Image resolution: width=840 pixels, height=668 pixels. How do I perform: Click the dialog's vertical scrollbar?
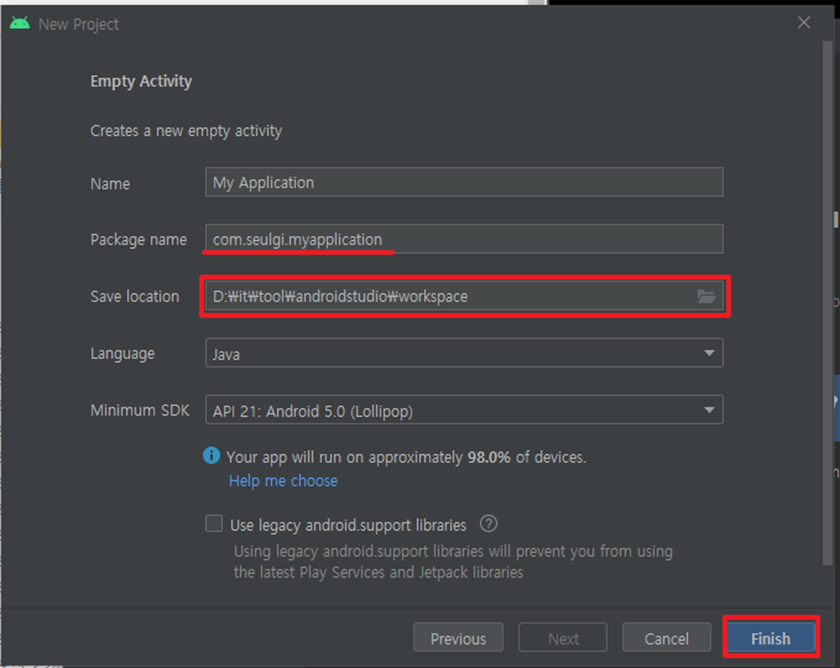tap(827, 303)
